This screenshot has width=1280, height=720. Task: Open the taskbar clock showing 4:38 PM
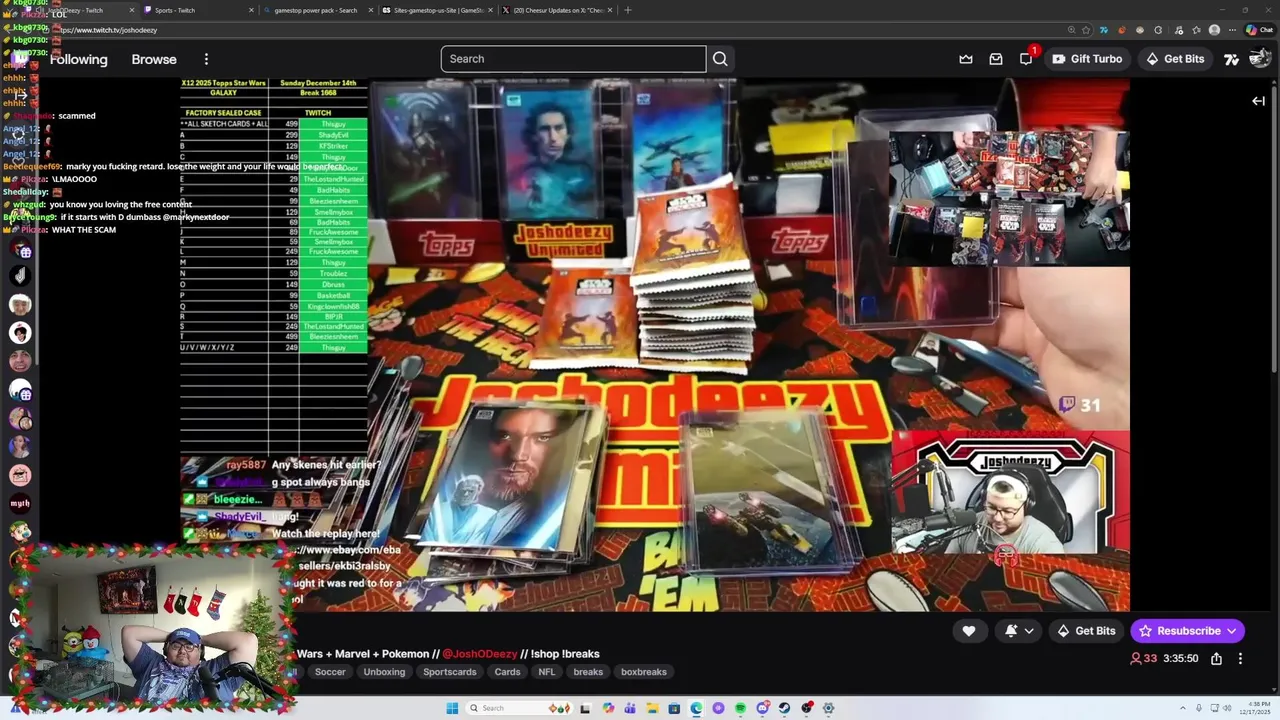pyautogui.click(x=1256, y=708)
